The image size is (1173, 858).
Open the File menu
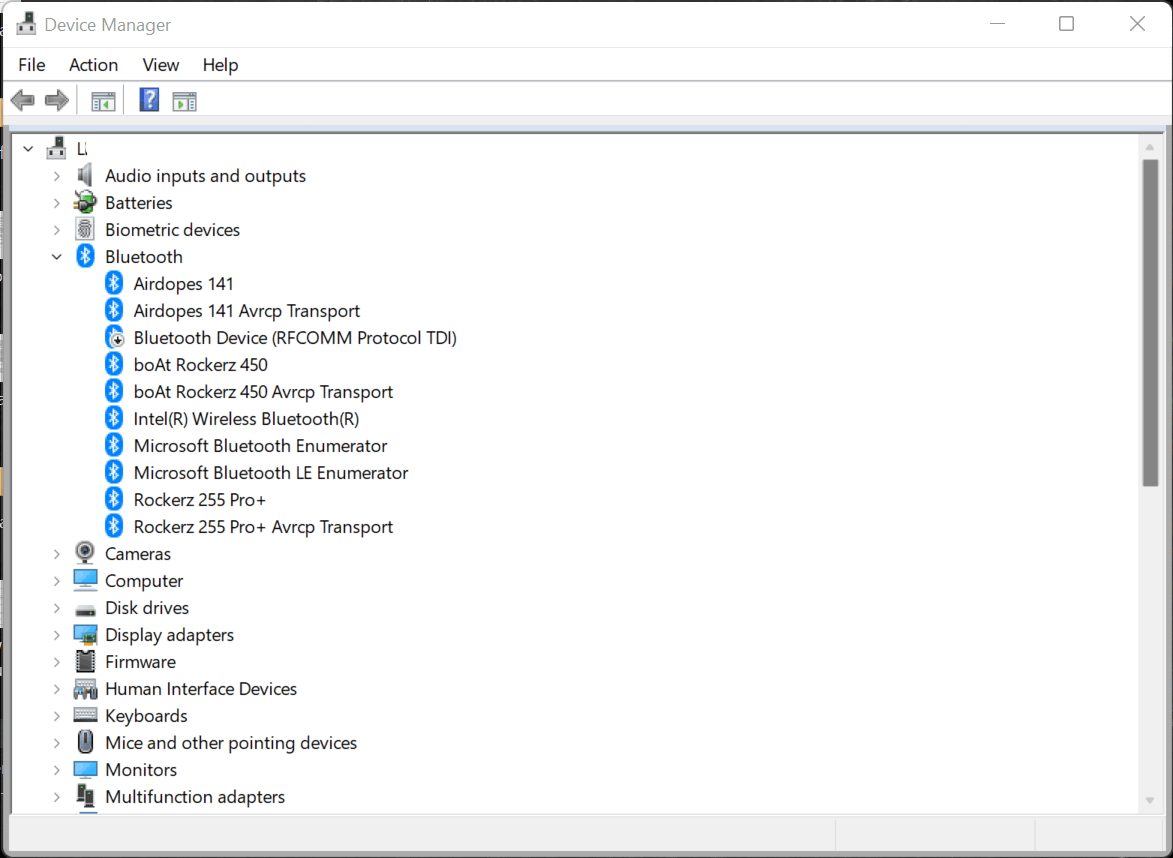click(x=31, y=65)
